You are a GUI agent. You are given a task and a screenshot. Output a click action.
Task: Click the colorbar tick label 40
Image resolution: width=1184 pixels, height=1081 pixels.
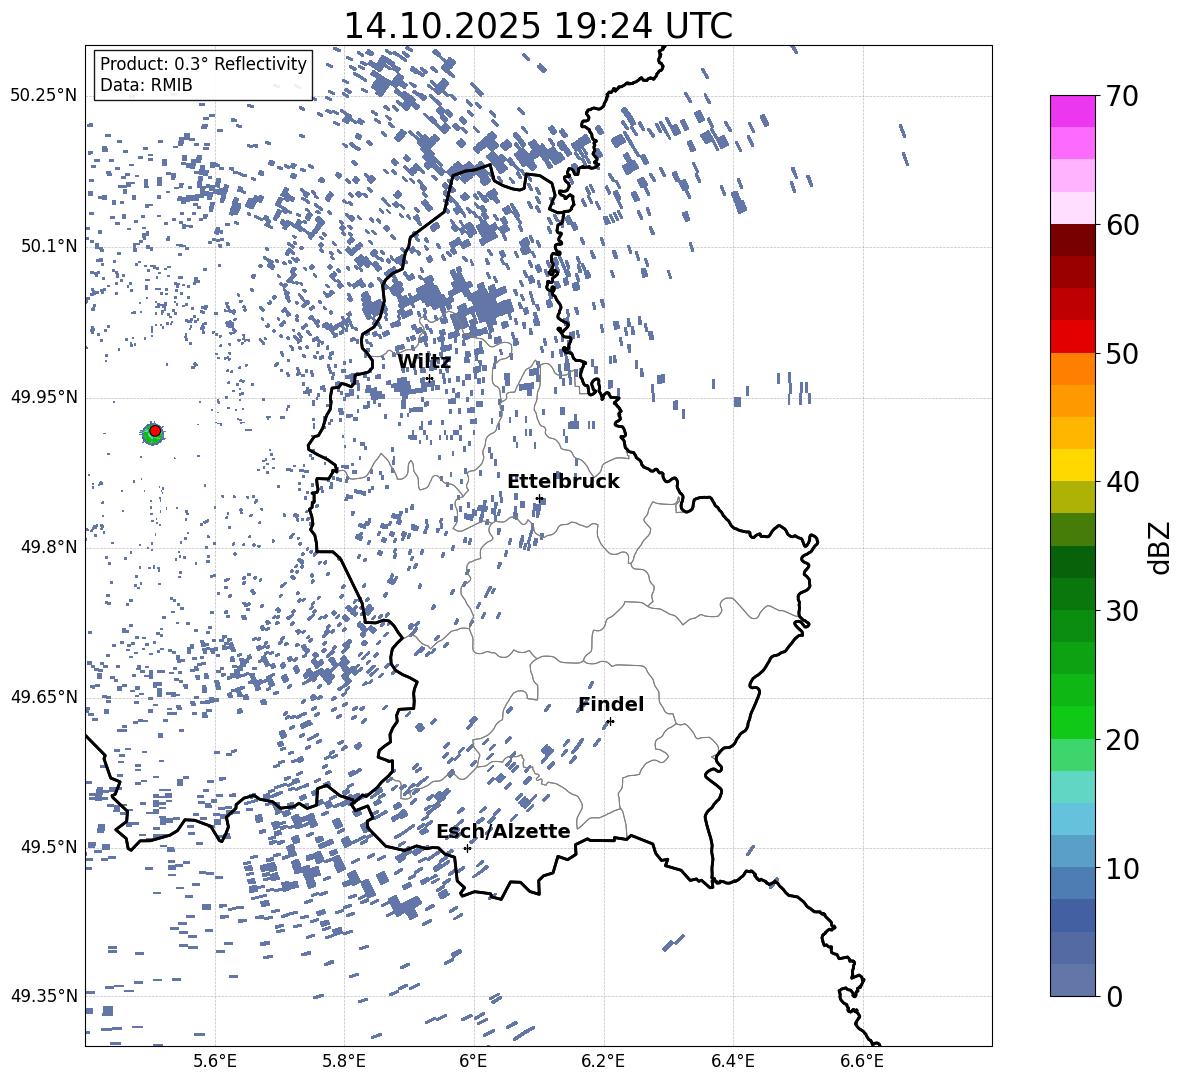click(1123, 482)
